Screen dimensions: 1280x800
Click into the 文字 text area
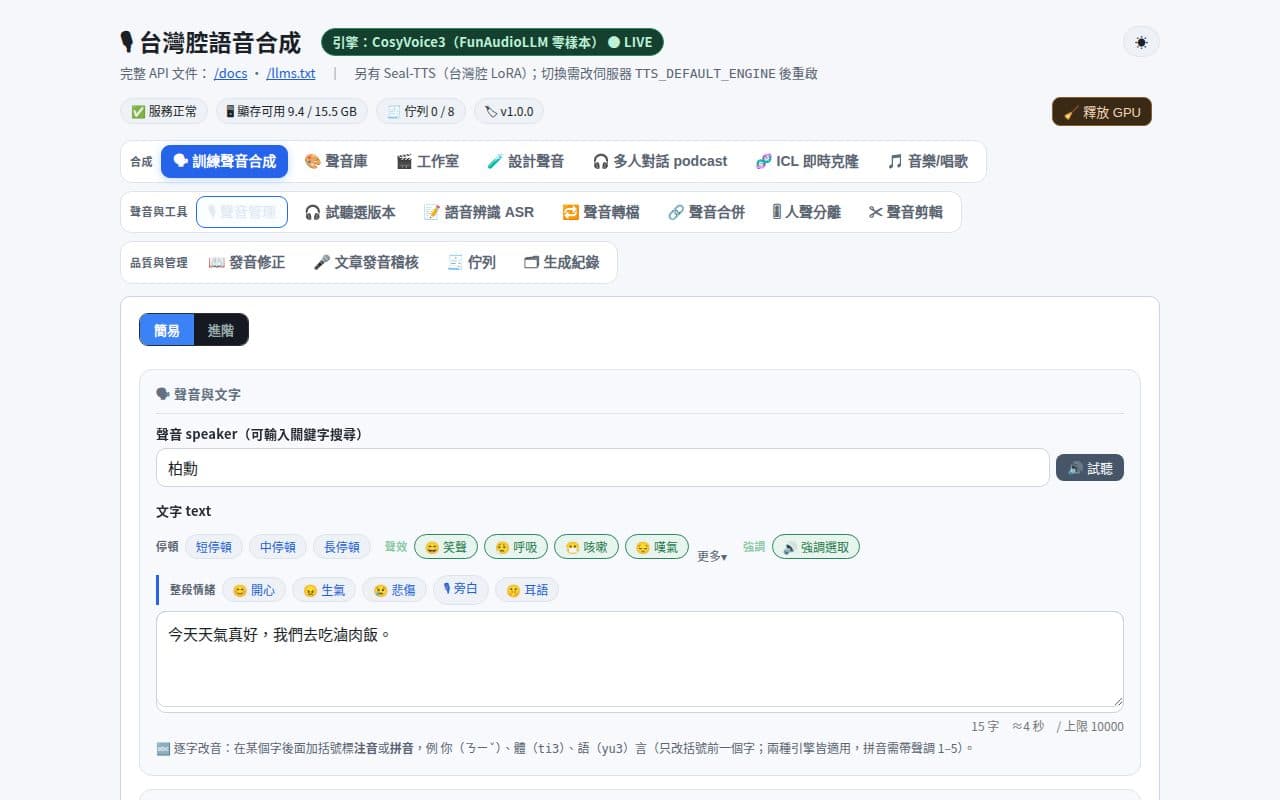pyautogui.click(x=640, y=660)
